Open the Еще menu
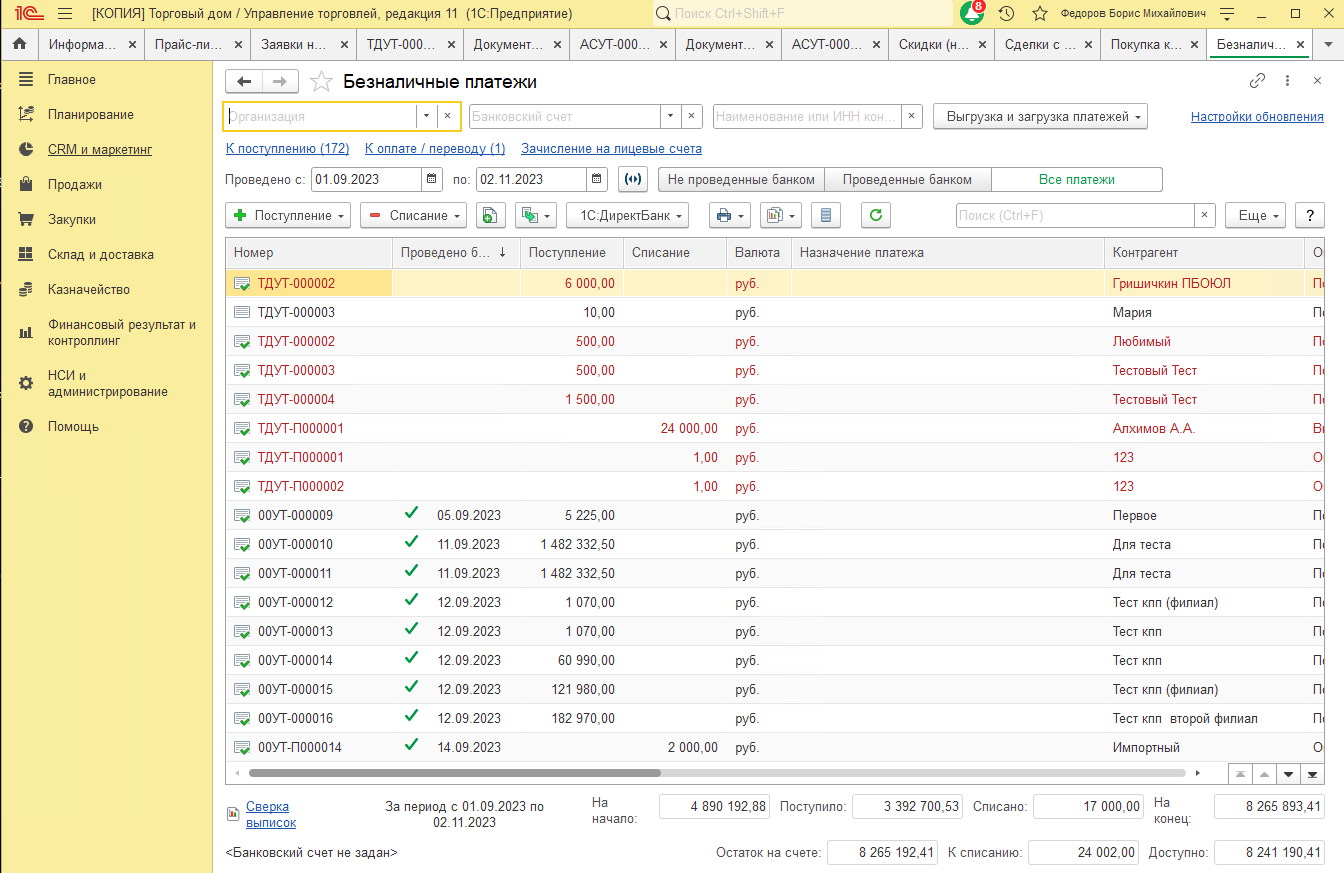 click(1255, 215)
